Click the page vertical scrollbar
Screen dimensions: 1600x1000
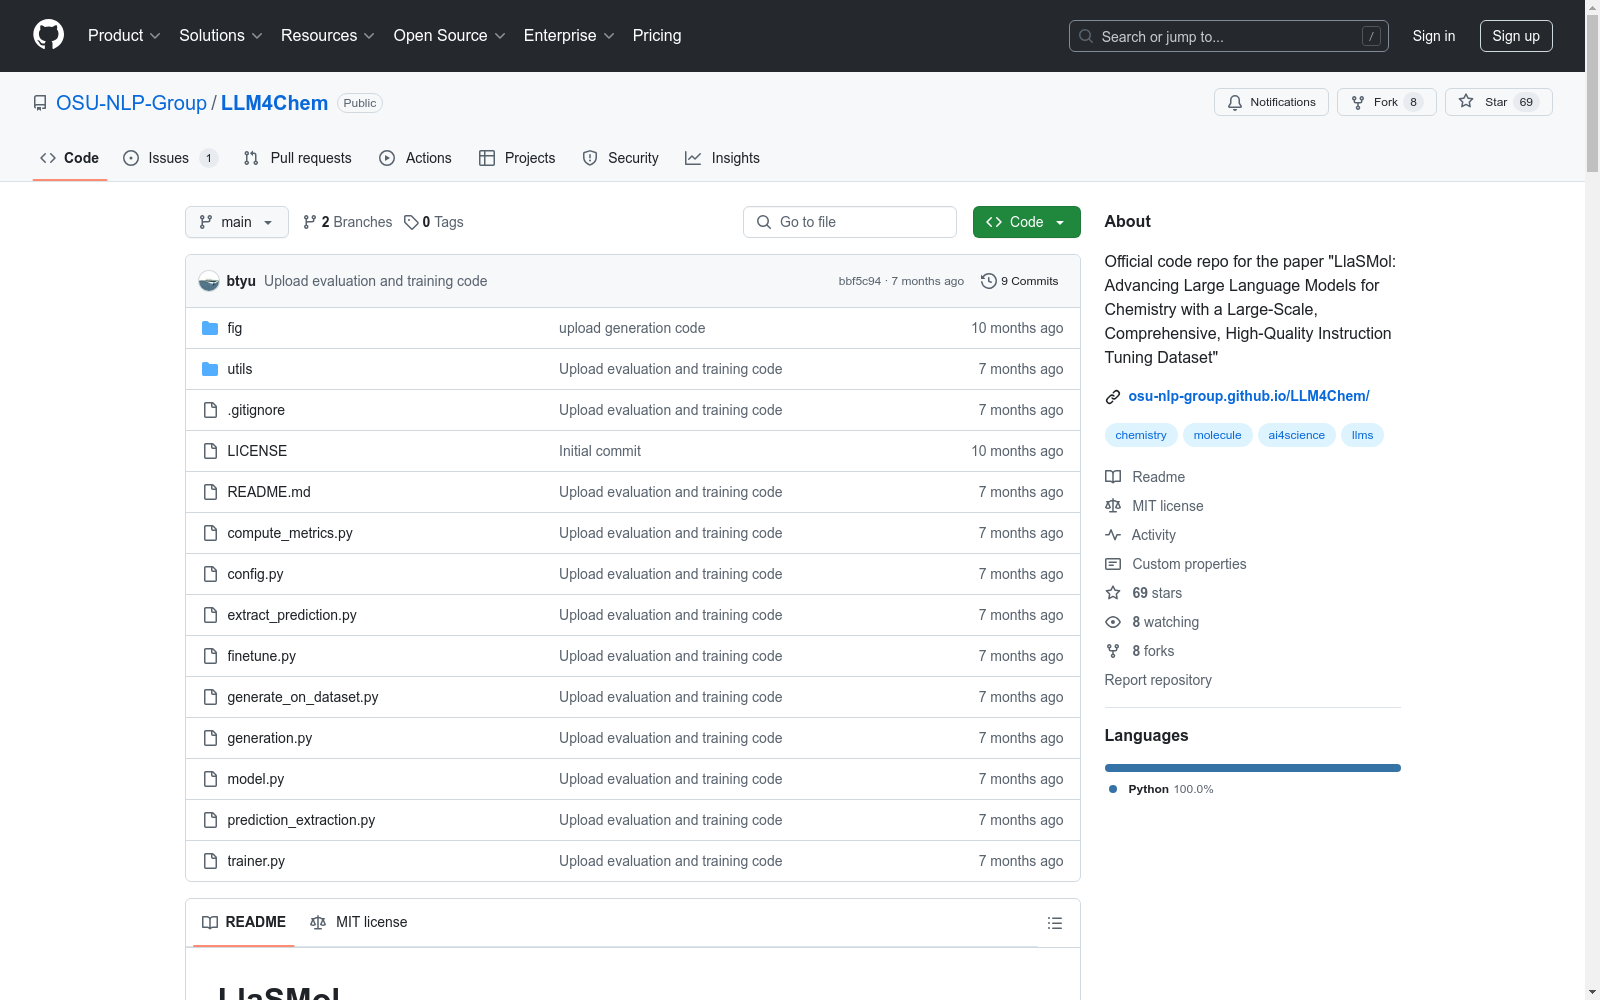tap(1592, 500)
